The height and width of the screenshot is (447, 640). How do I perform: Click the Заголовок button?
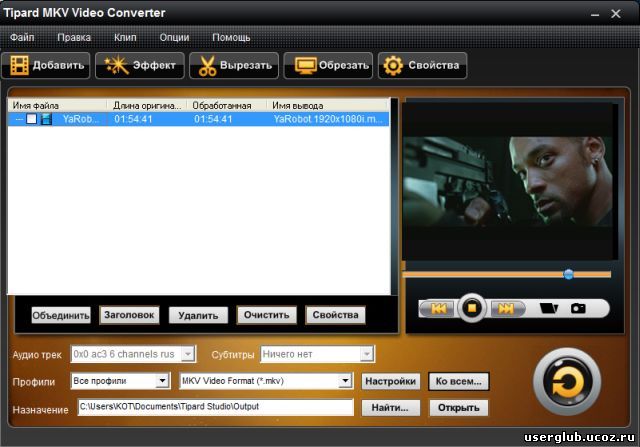tap(129, 315)
